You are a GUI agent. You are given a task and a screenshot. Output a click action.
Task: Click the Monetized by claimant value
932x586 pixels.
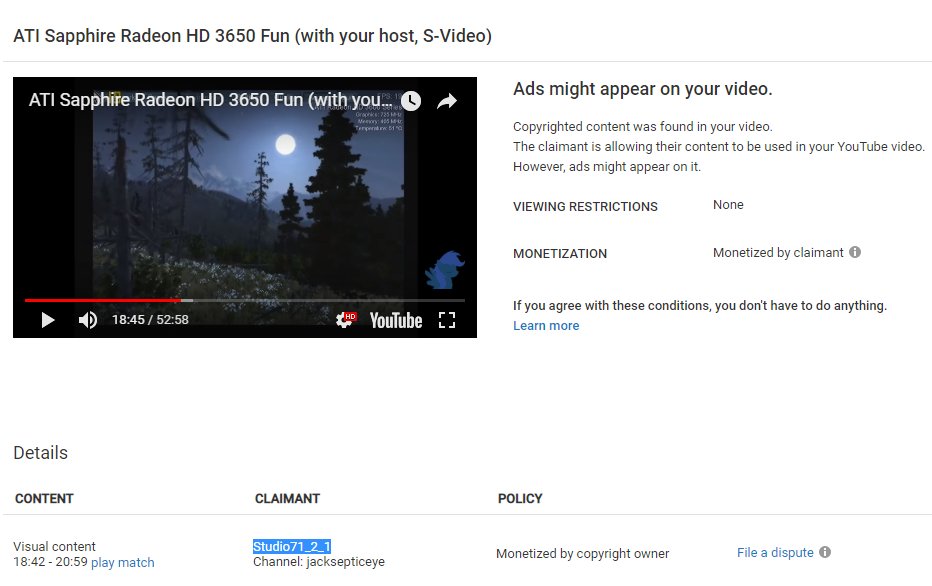778,253
